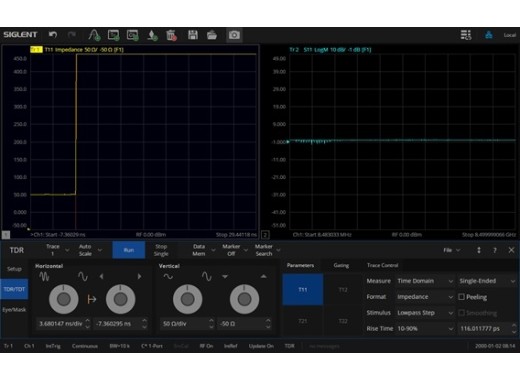Click the horizontal delay knob
520x380 pixels.
[x=120, y=299]
